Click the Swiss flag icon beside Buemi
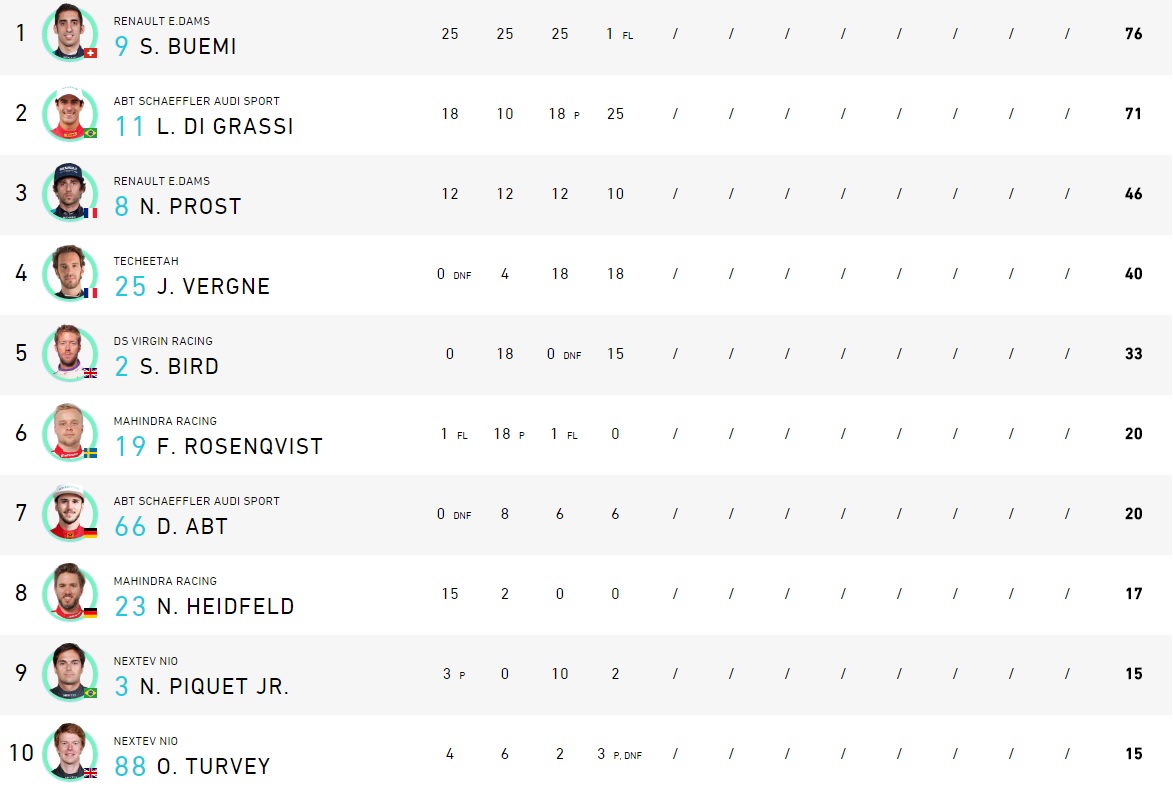This screenshot has width=1173, height=786. click(x=91, y=53)
